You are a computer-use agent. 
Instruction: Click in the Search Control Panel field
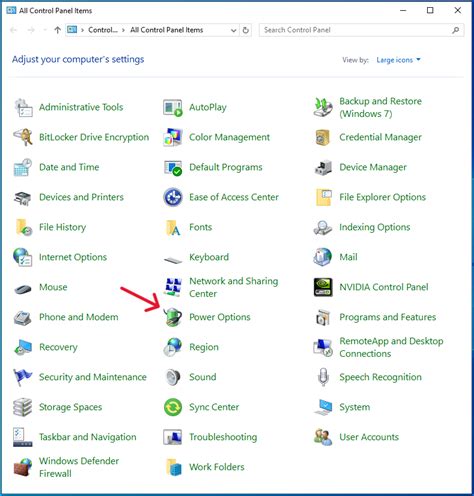pyautogui.click(x=361, y=30)
